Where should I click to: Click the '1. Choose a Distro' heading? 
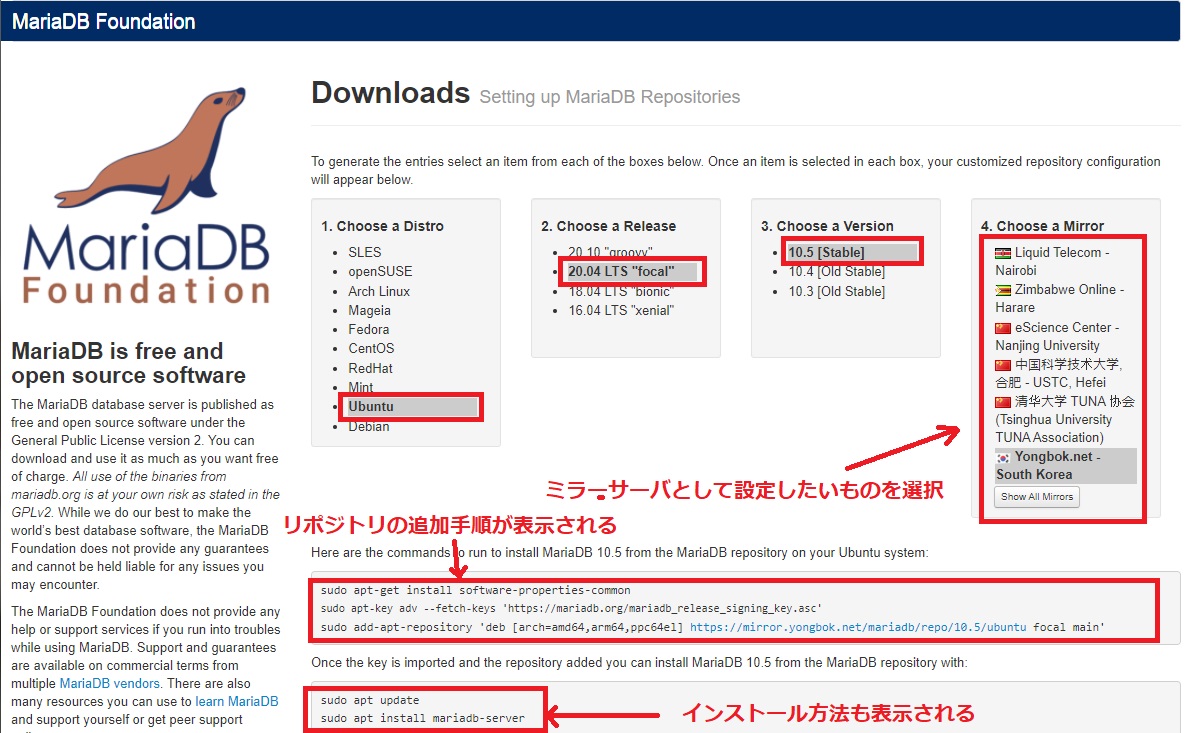tap(382, 226)
